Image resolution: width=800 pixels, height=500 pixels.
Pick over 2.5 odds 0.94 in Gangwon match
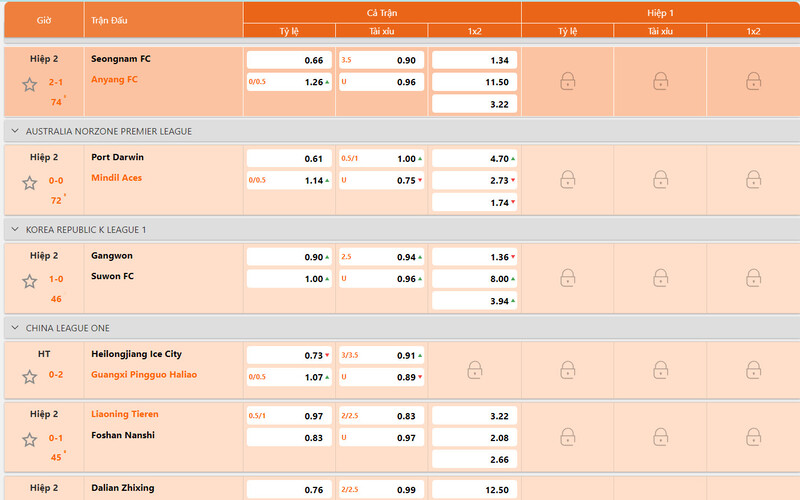coord(382,257)
